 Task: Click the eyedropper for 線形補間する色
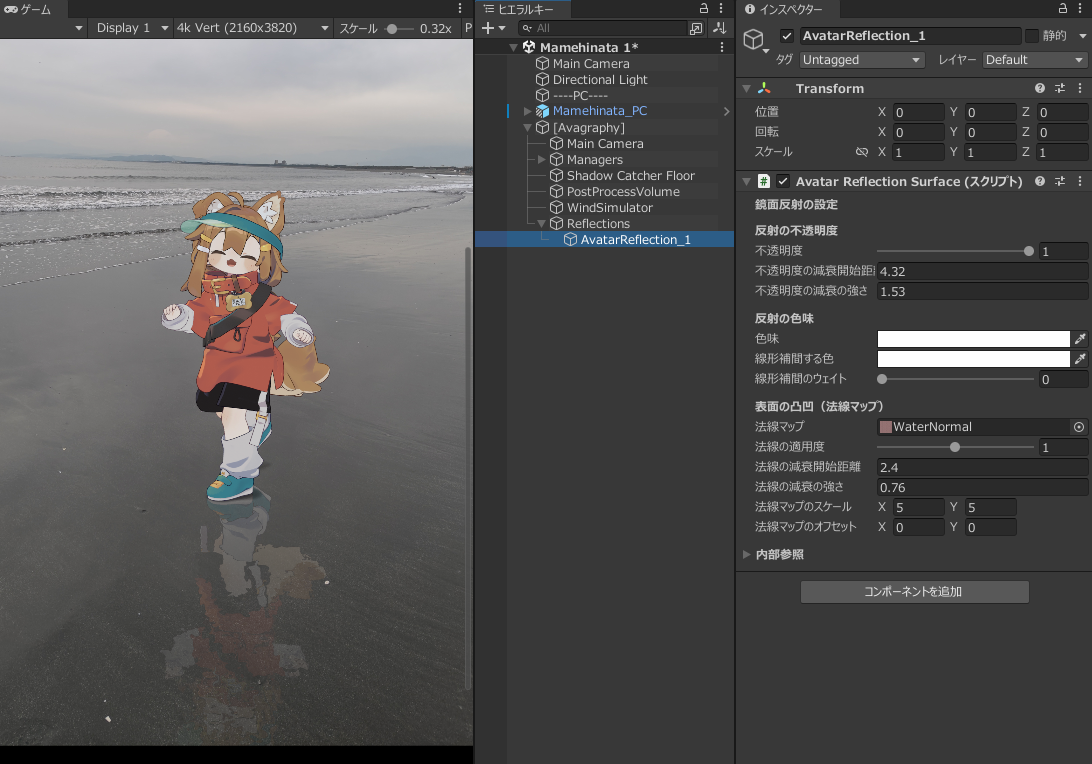[1080, 359]
